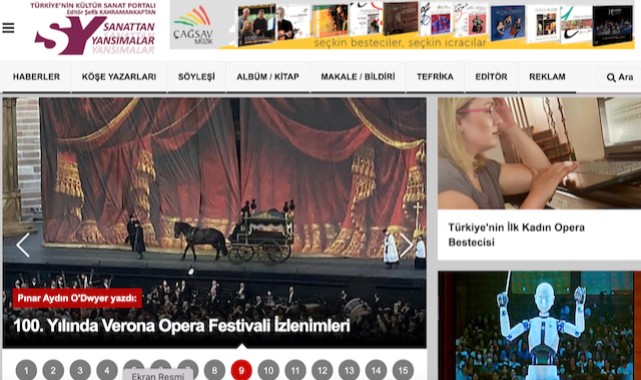This screenshot has height=380, width=641.
Task: Open the Verona Opera Festivali article headline
Action: coord(182,326)
